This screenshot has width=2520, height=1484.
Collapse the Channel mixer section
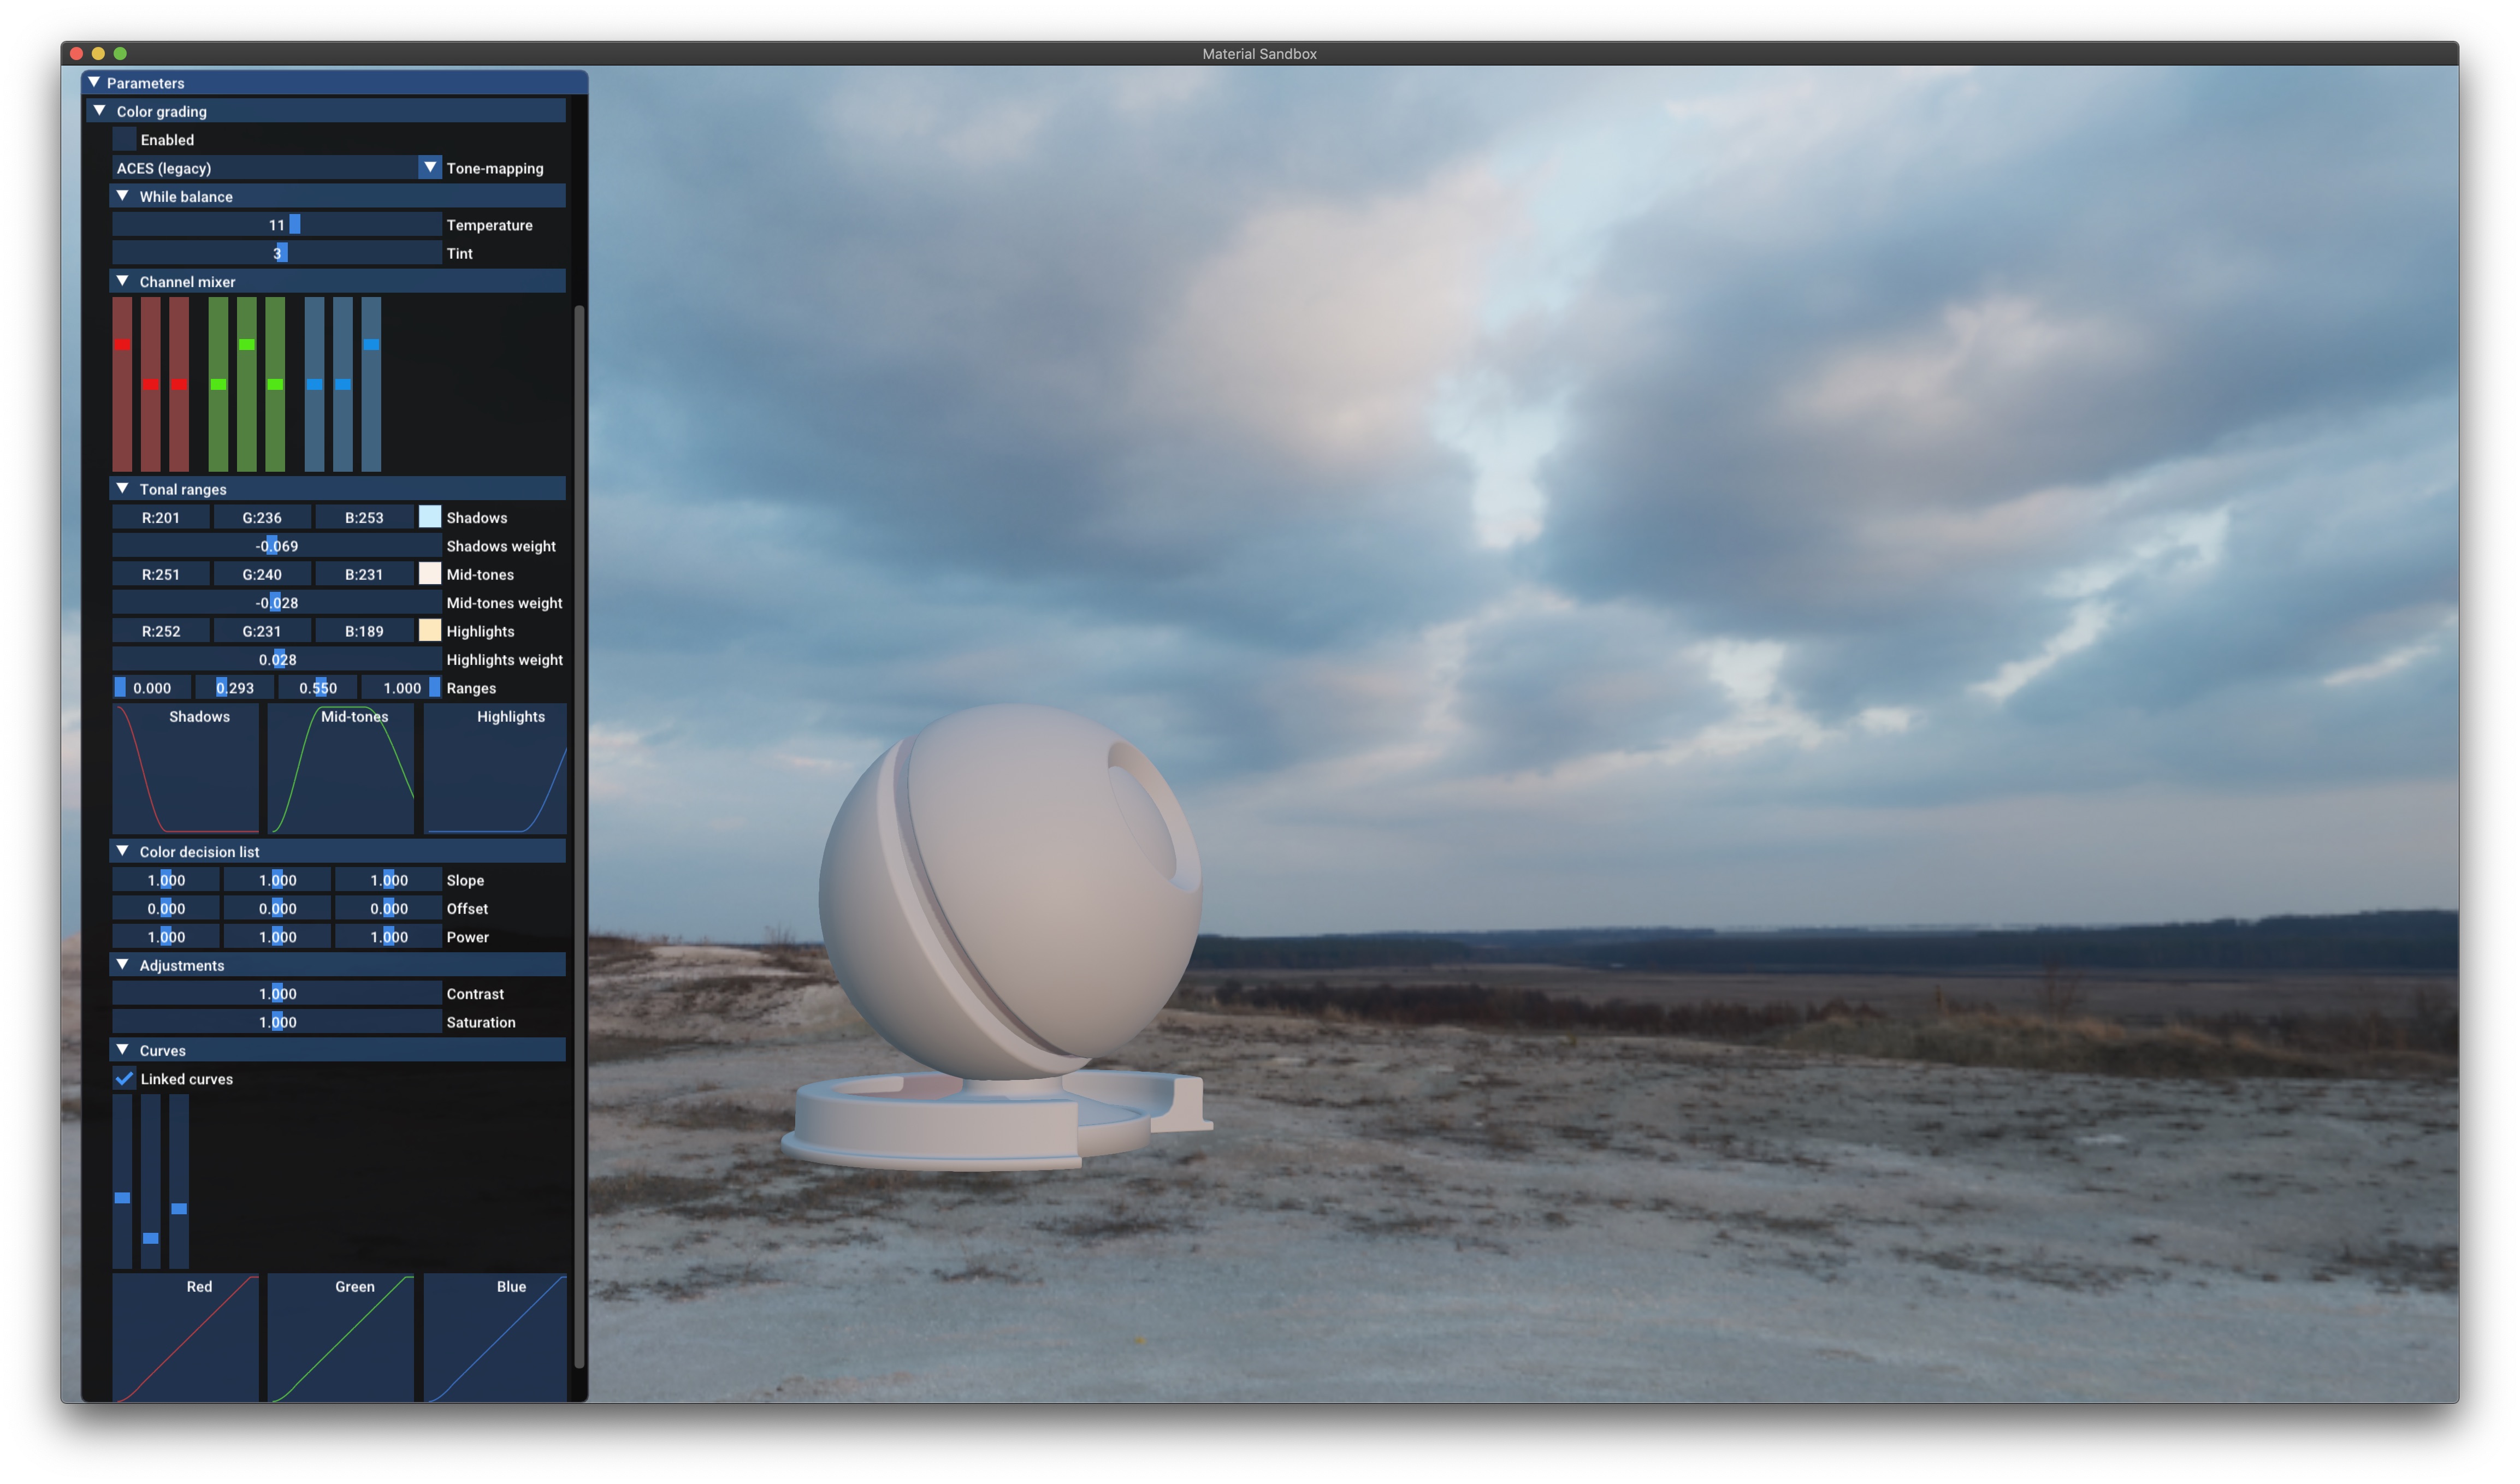click(123, 282)
